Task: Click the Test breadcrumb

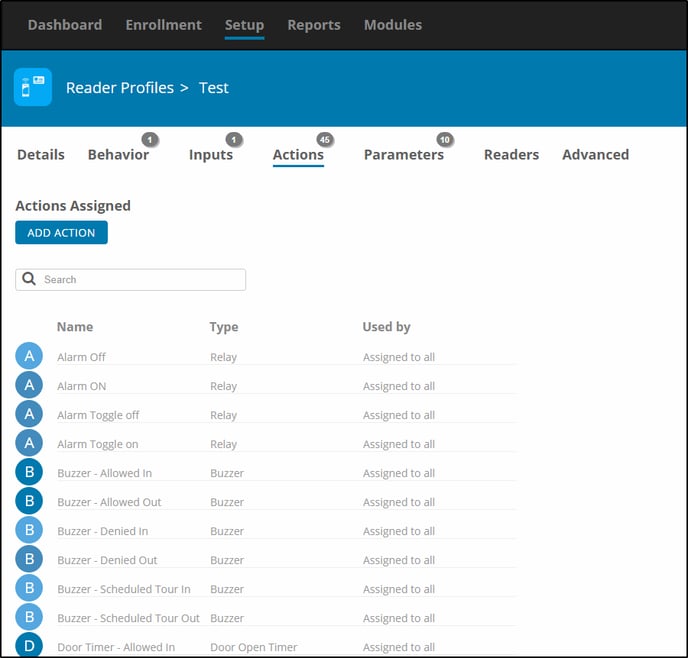Action: [x=214, y=88]
